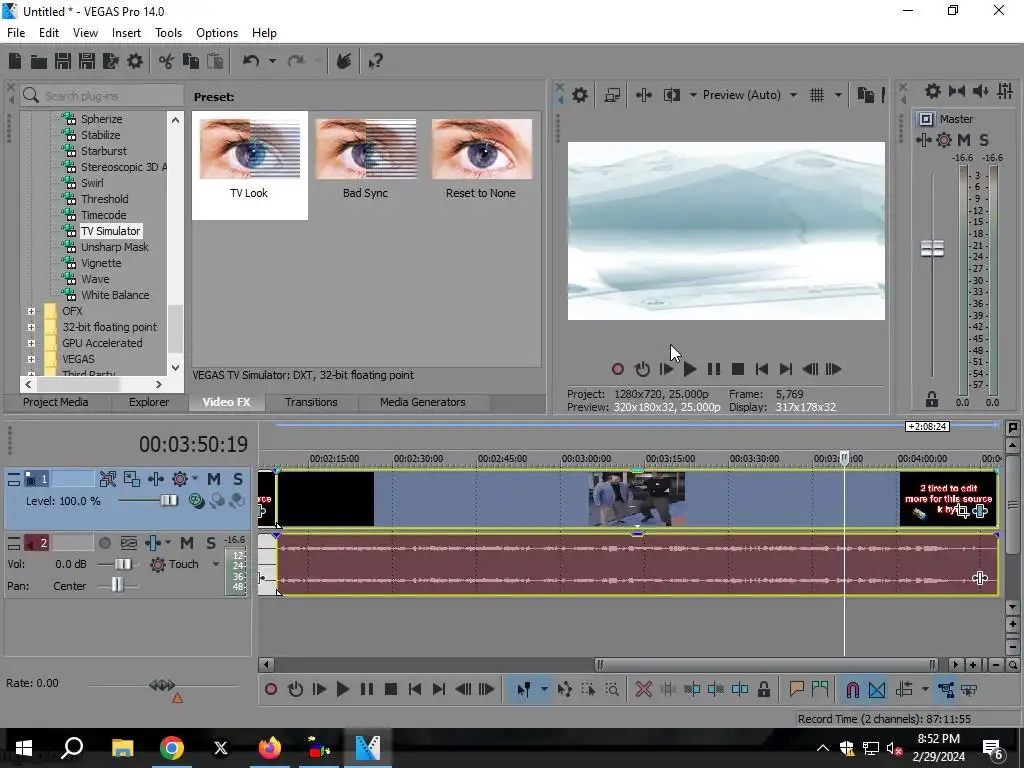Insert marker with flag icon
Viewport: 1024px width, 768px height.
pos(796,689)
